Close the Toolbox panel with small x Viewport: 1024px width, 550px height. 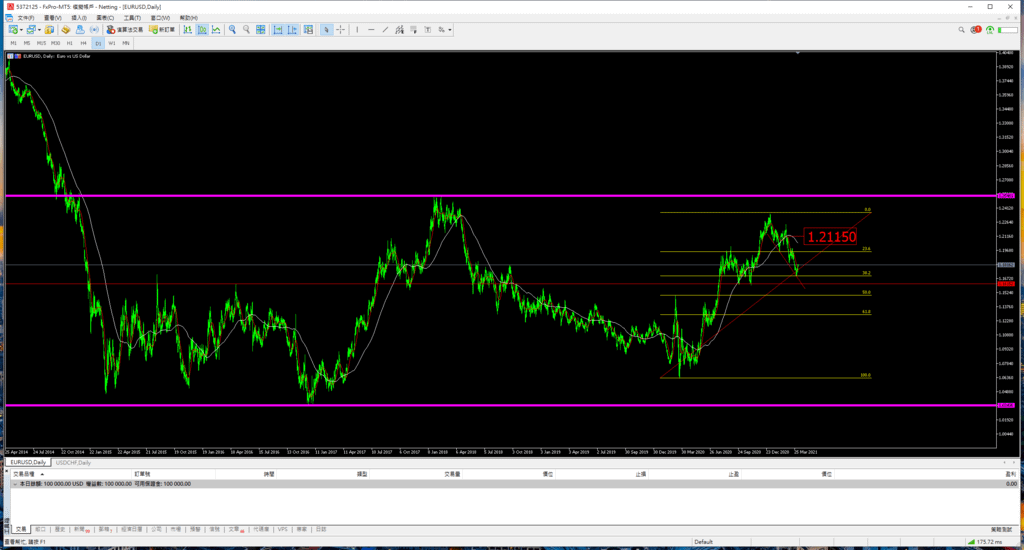pyautogui.click(x=7, y=470)
